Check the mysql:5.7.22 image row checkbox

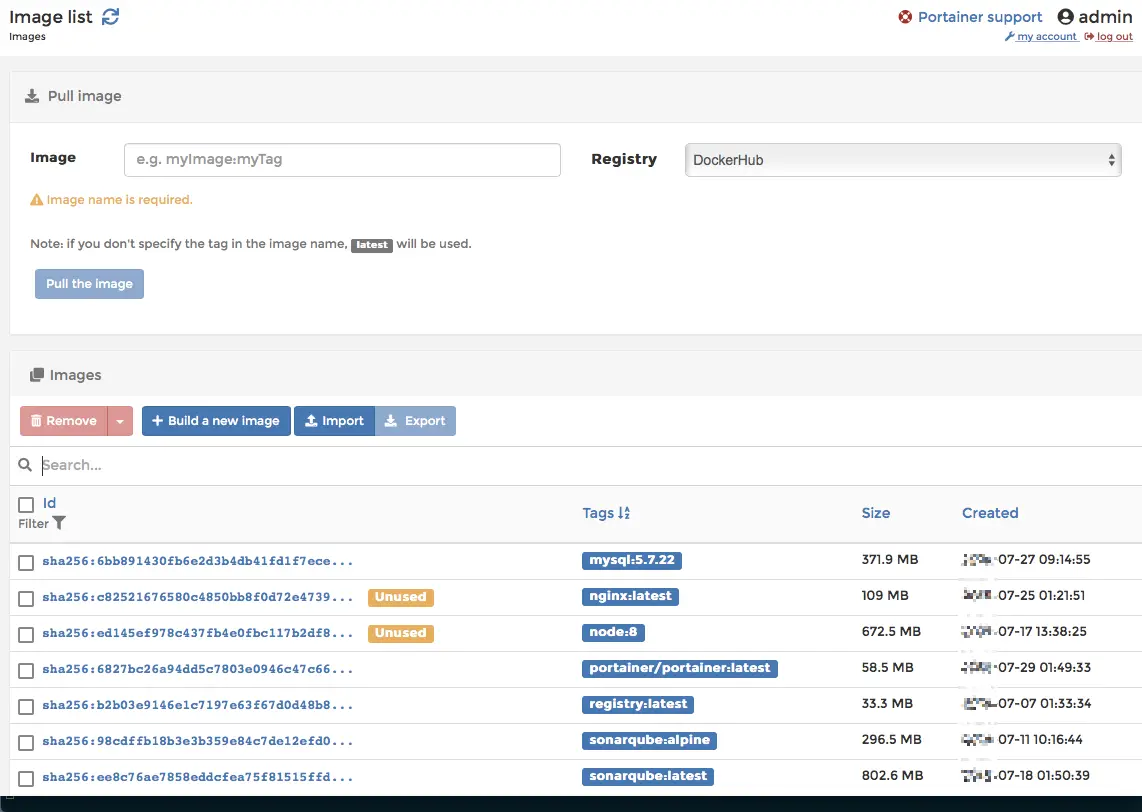click(26, 562)
